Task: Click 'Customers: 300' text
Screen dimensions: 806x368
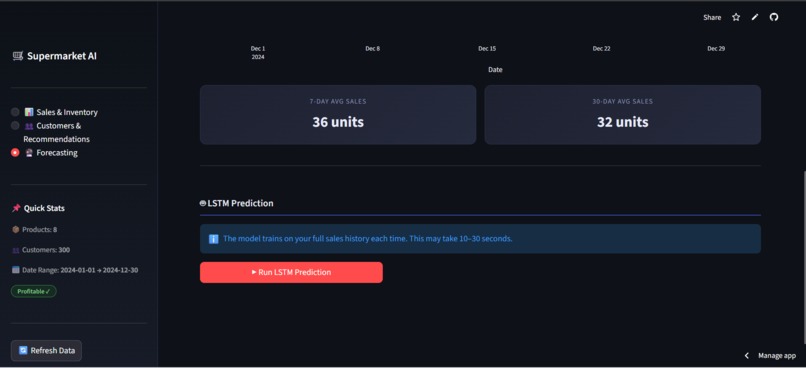Action: coord(46,250)
